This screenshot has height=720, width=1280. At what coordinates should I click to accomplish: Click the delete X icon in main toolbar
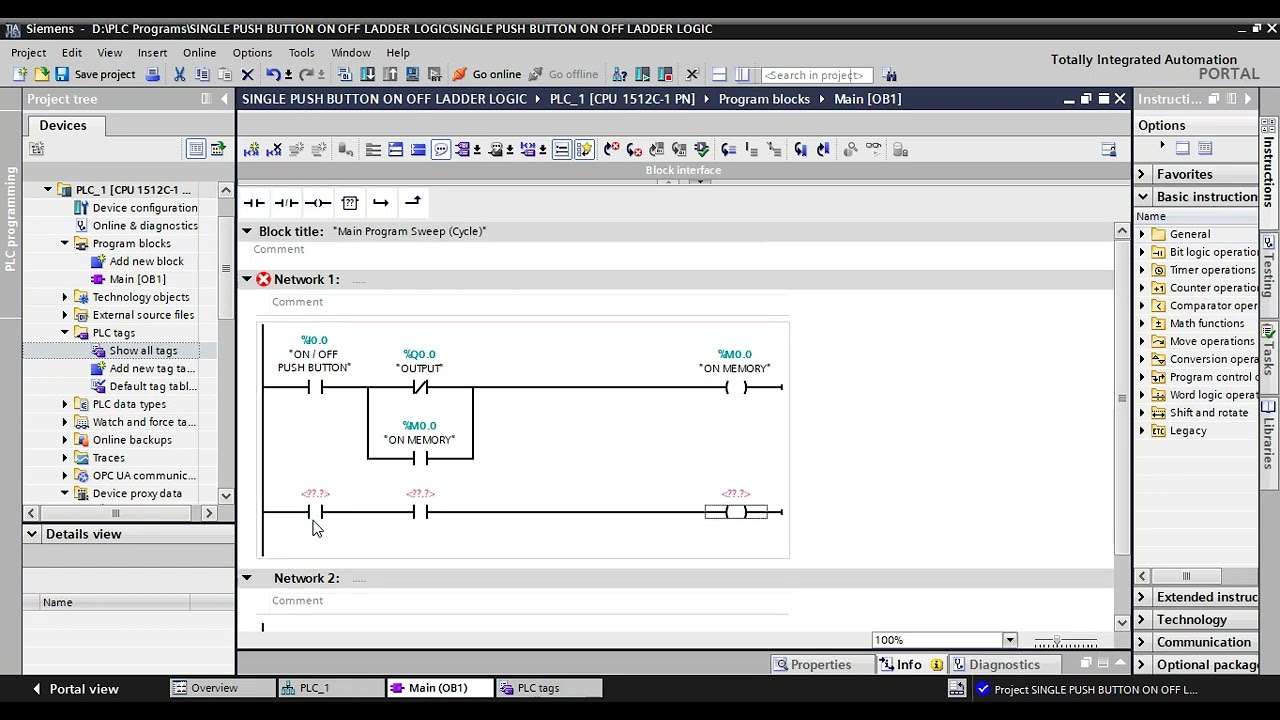coord(247,74)
